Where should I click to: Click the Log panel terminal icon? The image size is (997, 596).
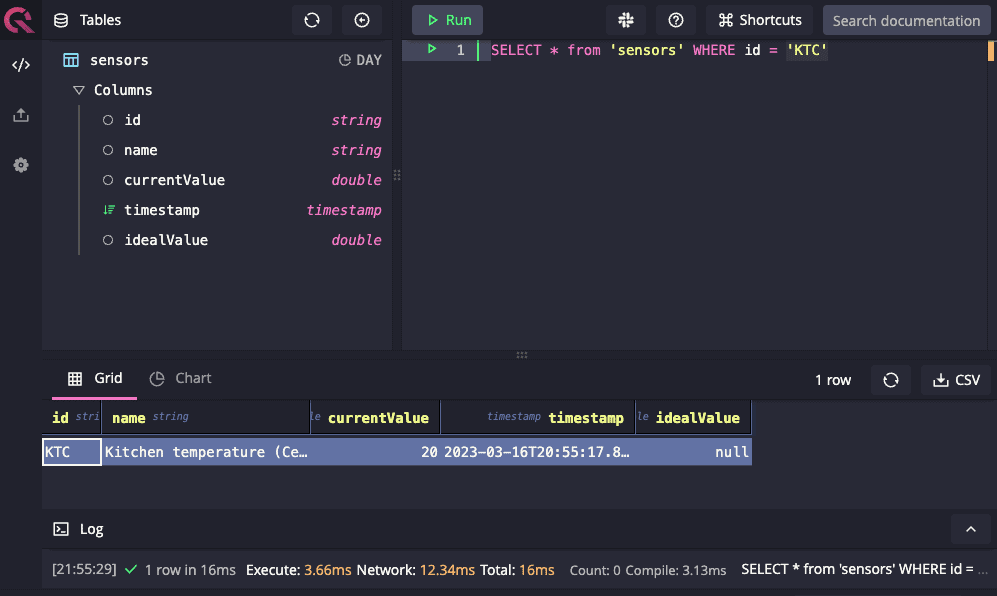61,529
